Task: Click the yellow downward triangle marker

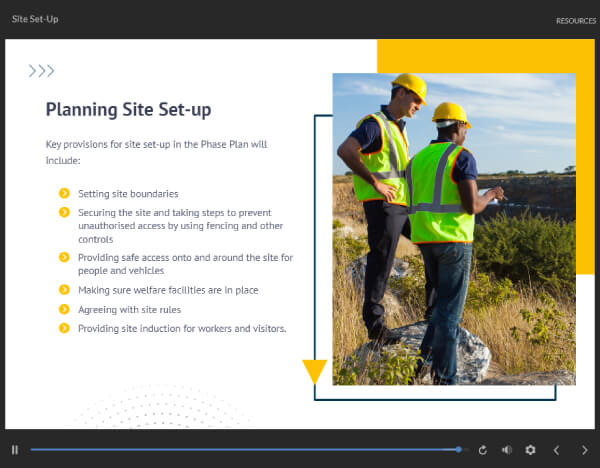Action: (315, 372)
